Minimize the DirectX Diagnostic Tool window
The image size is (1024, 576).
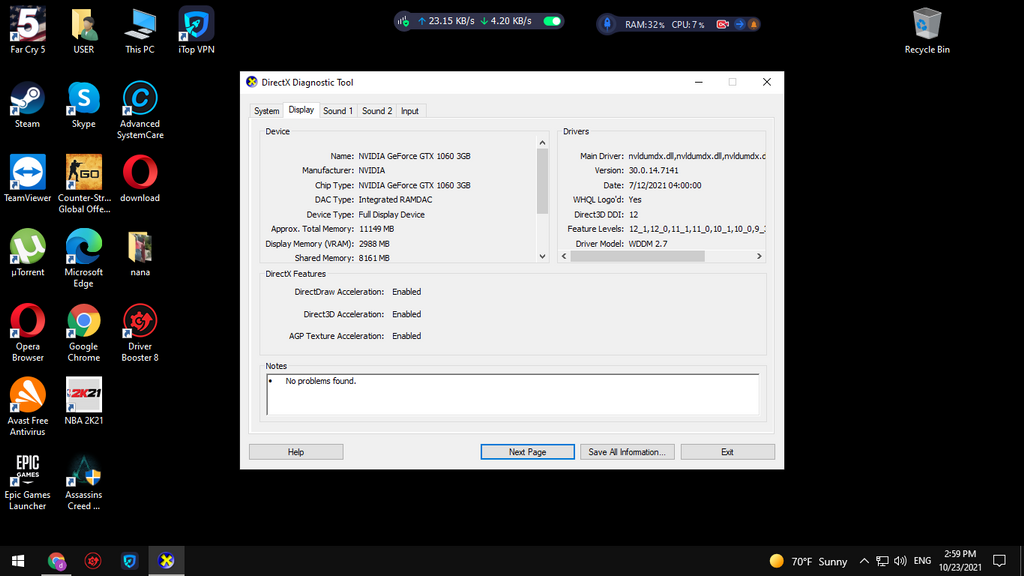coord(699,82)
